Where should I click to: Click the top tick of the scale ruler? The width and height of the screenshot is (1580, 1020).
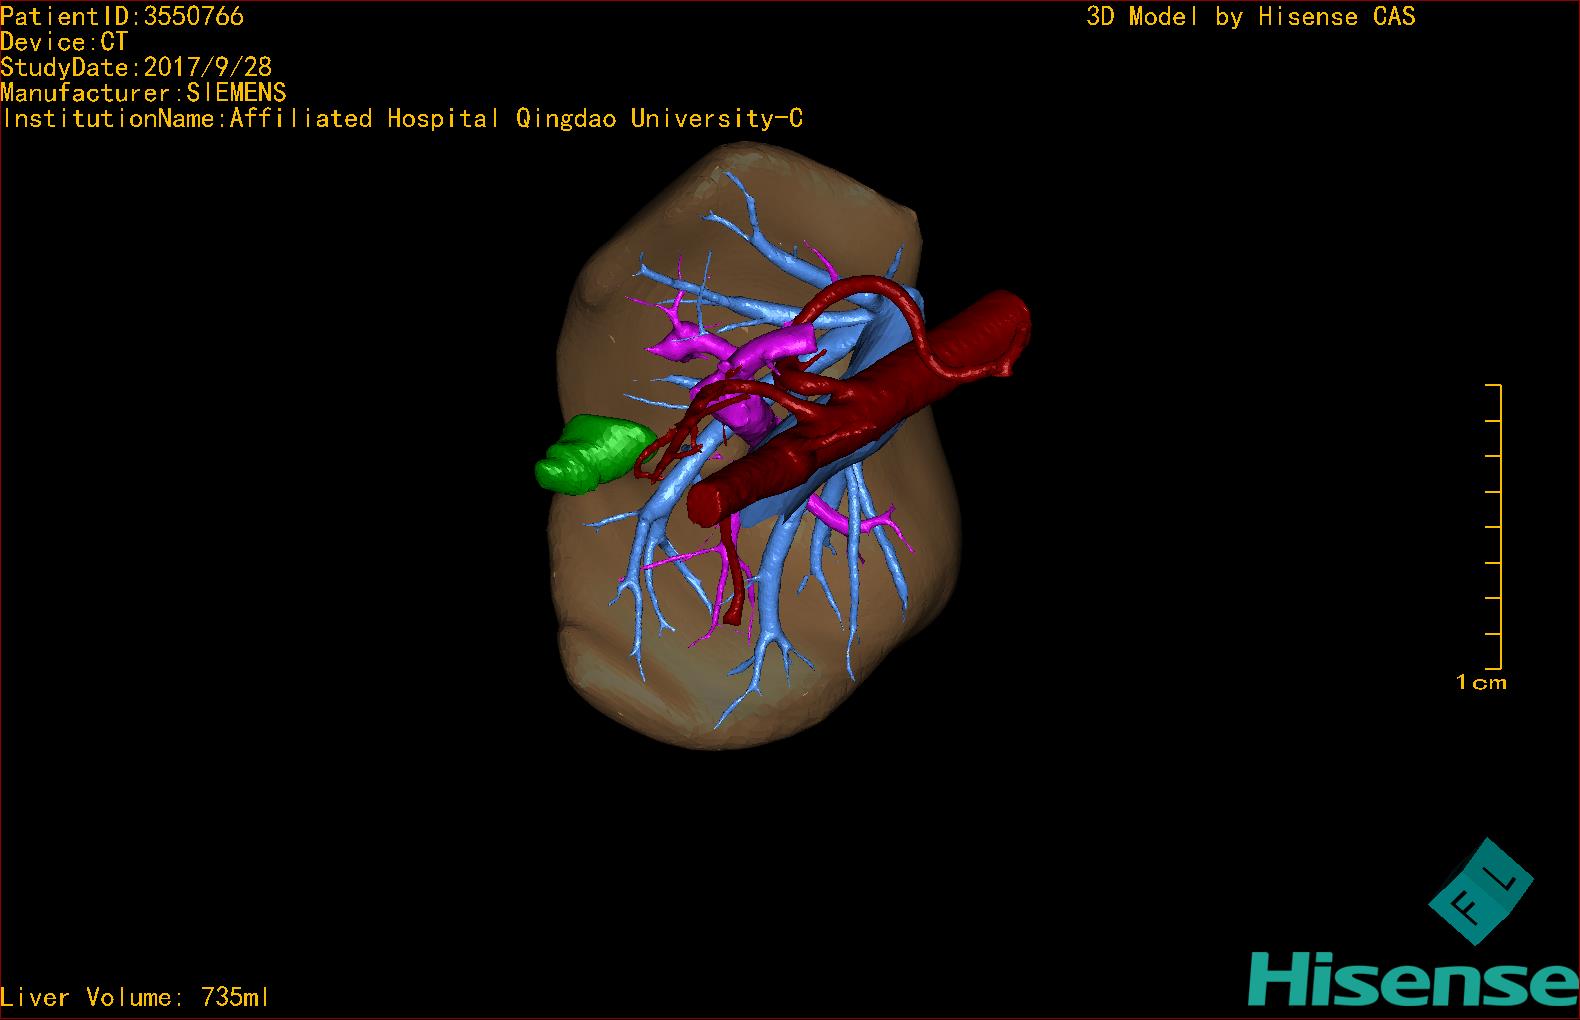coord(1493,385)
